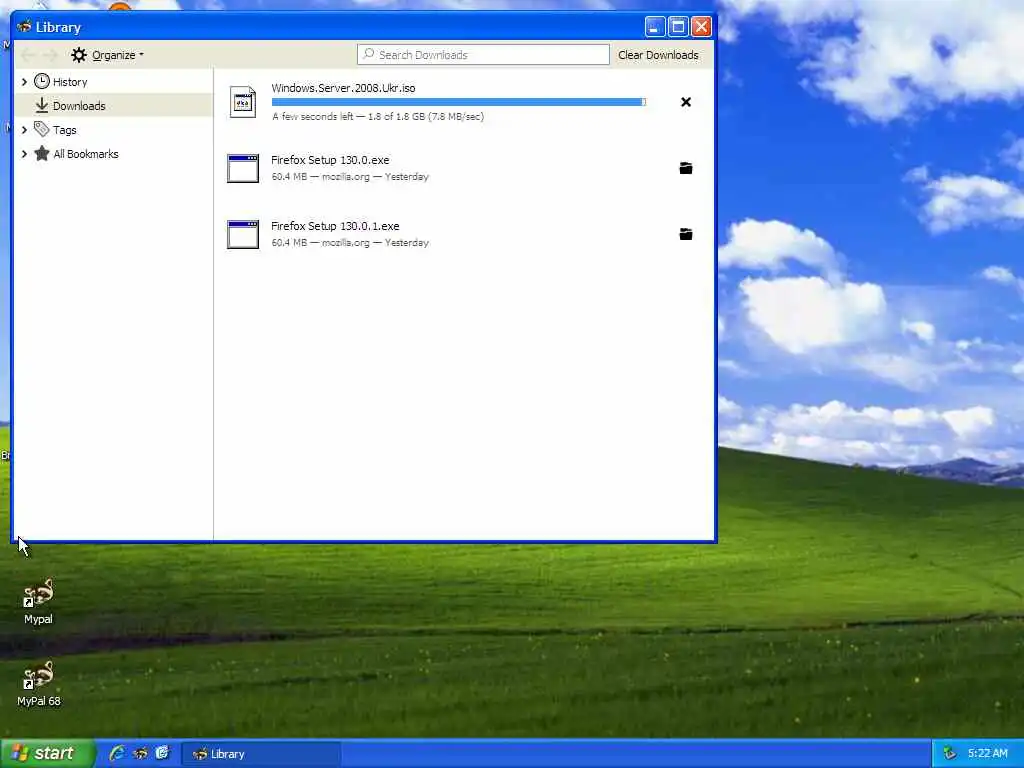The width and height of the screenshot is (1024, 768).
Task: Click the third quick launch icon
Action: (163, 753)
